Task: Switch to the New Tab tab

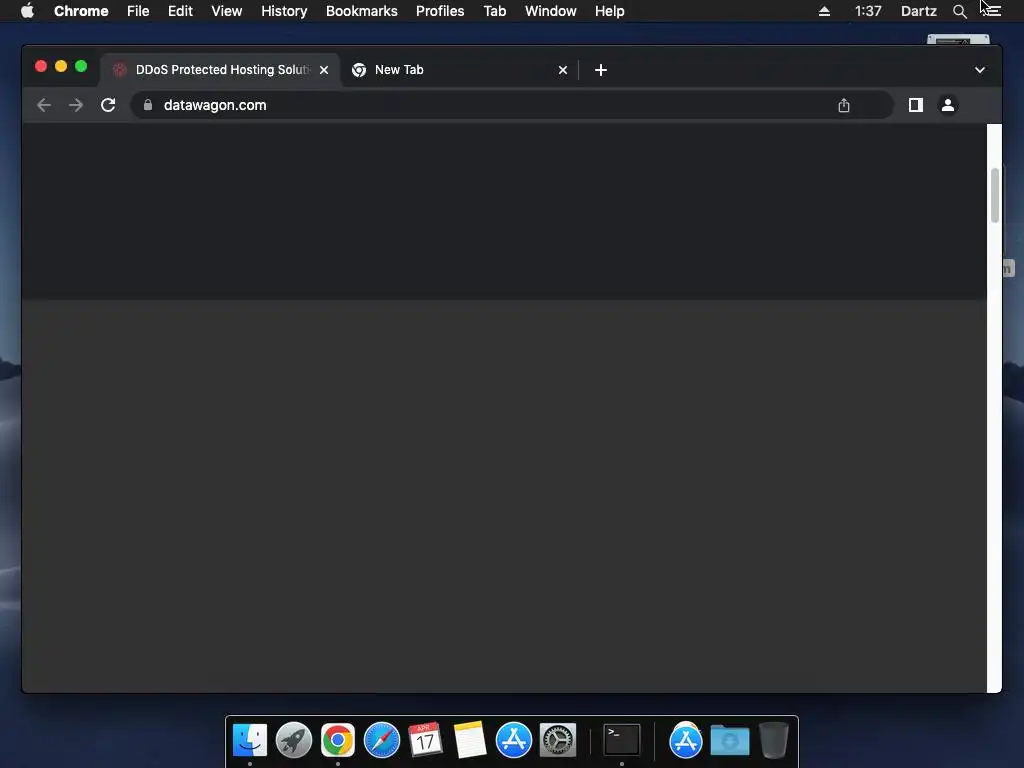Action: point(459,70)
